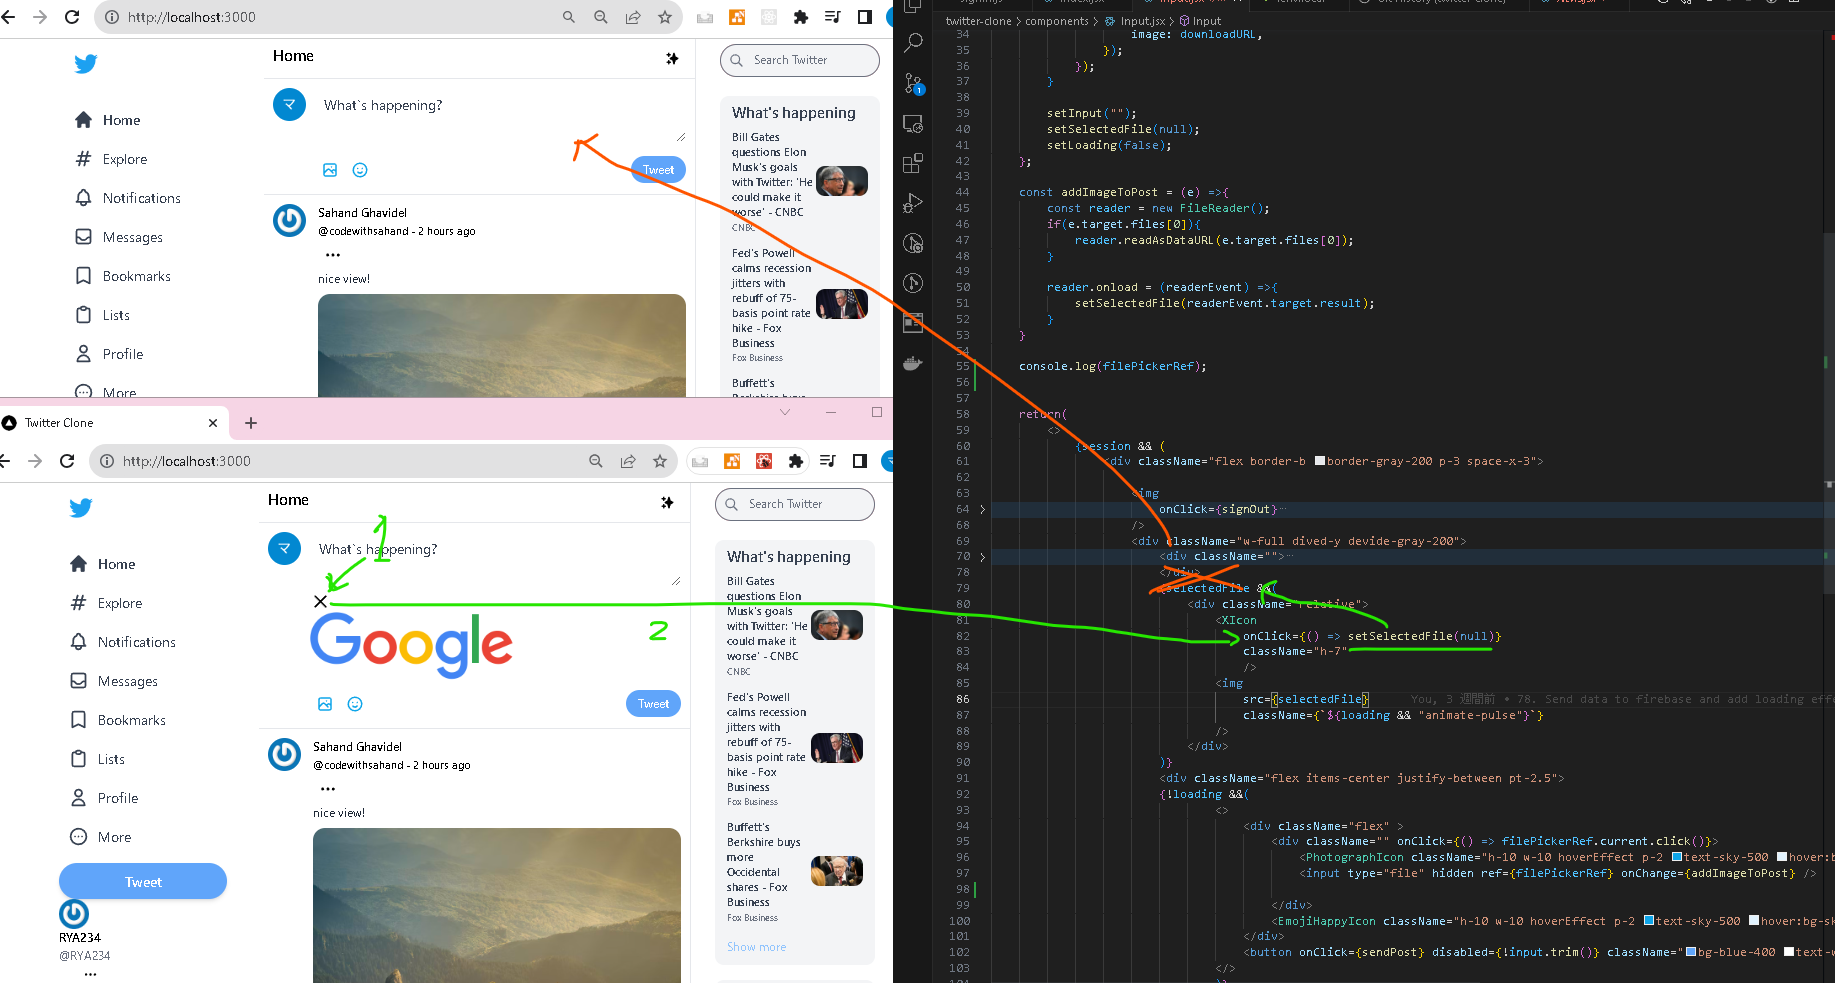Open Extensions puzzle icon in upper browser
Screen dimensions: 1835x983
[800, 17]
